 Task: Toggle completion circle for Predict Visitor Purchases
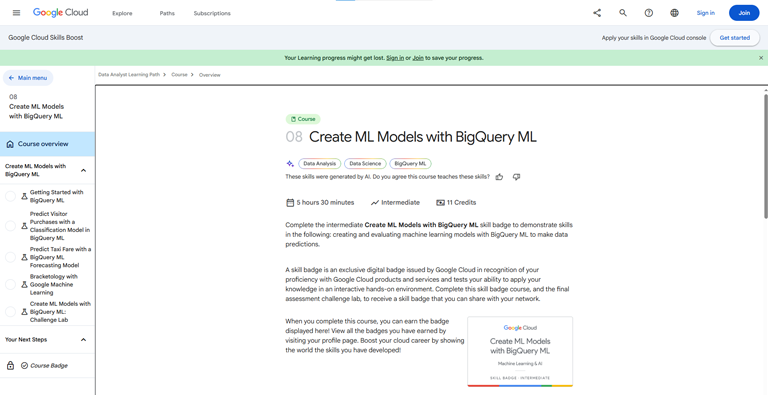[x=10, y=226]
